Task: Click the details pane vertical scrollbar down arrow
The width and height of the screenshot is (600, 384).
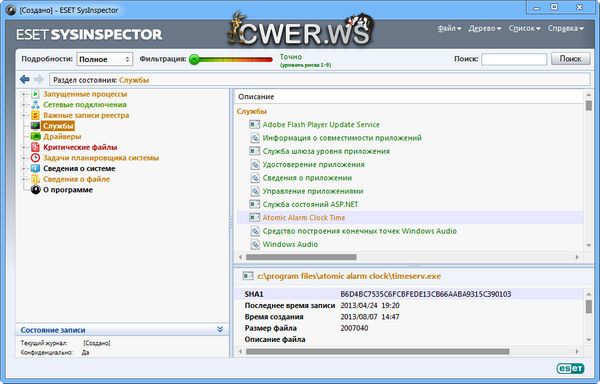Action: click(589, 340)
